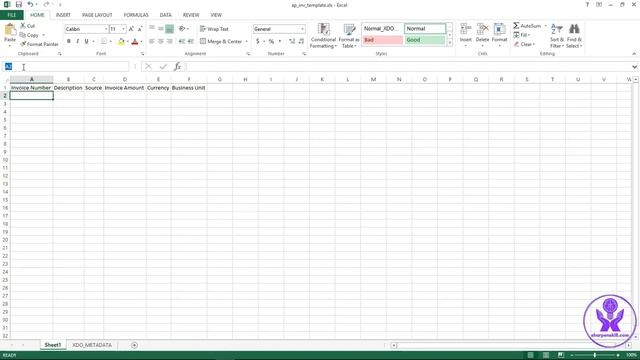This screenshot has height=360, width=640.
Task: Click AutoSum sigma icon
Action: pyautogui.click(x=516, y=26)
